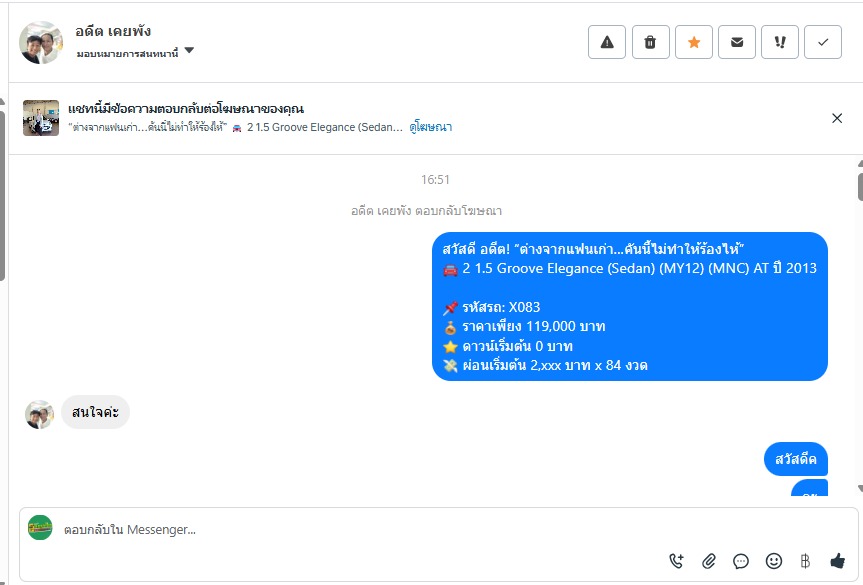Delete conversation with the trash icon

[650, 42]
